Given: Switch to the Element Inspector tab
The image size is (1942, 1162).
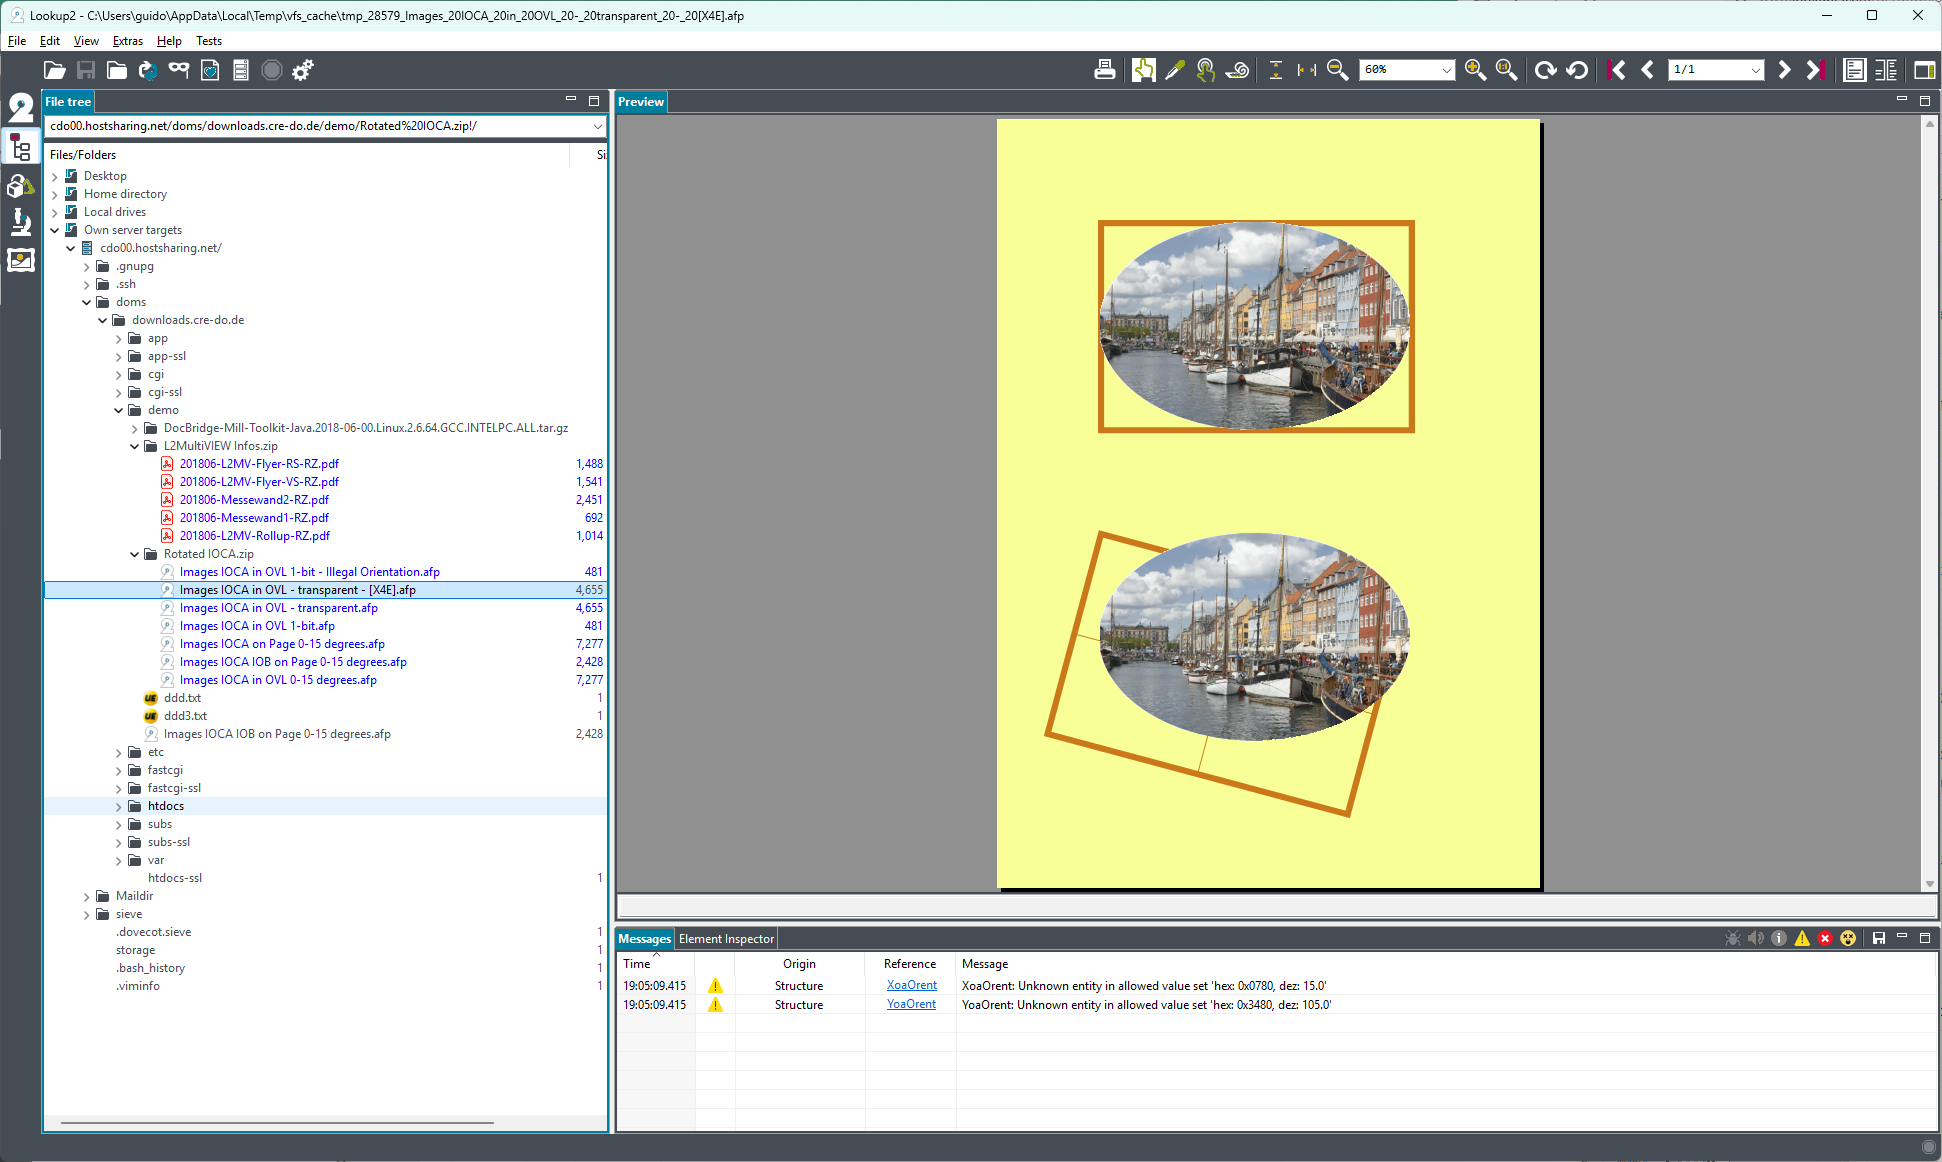Looking at the screenshot, I should [x=726, y=939].
